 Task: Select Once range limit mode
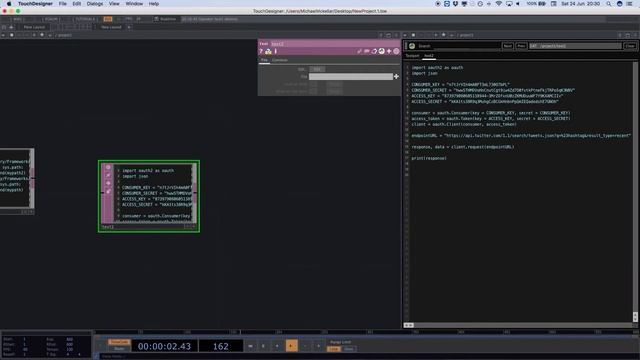pyautogui.click(x=349, y=349)
